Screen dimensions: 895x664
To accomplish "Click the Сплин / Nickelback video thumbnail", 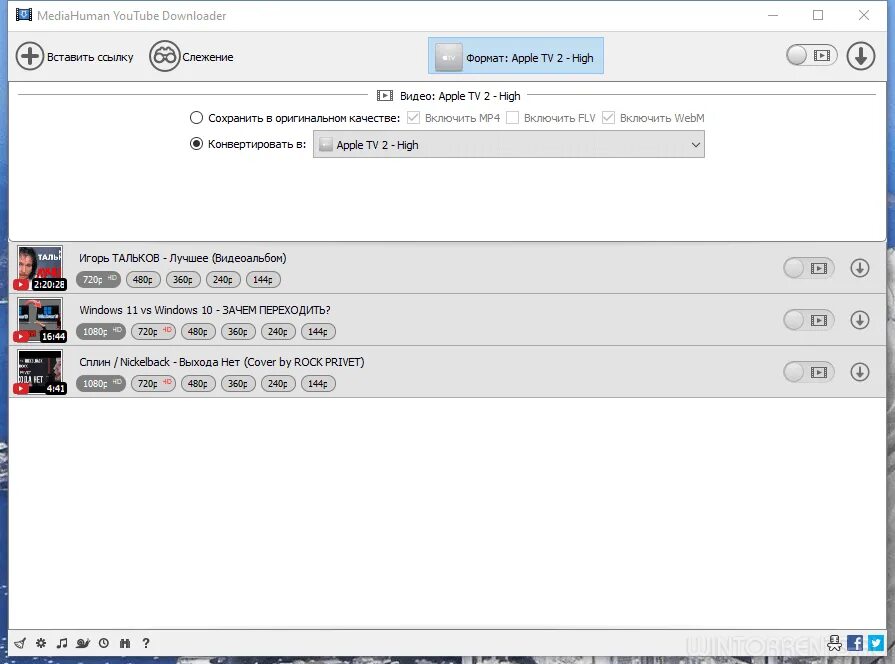I will click(x=39, y=372).
